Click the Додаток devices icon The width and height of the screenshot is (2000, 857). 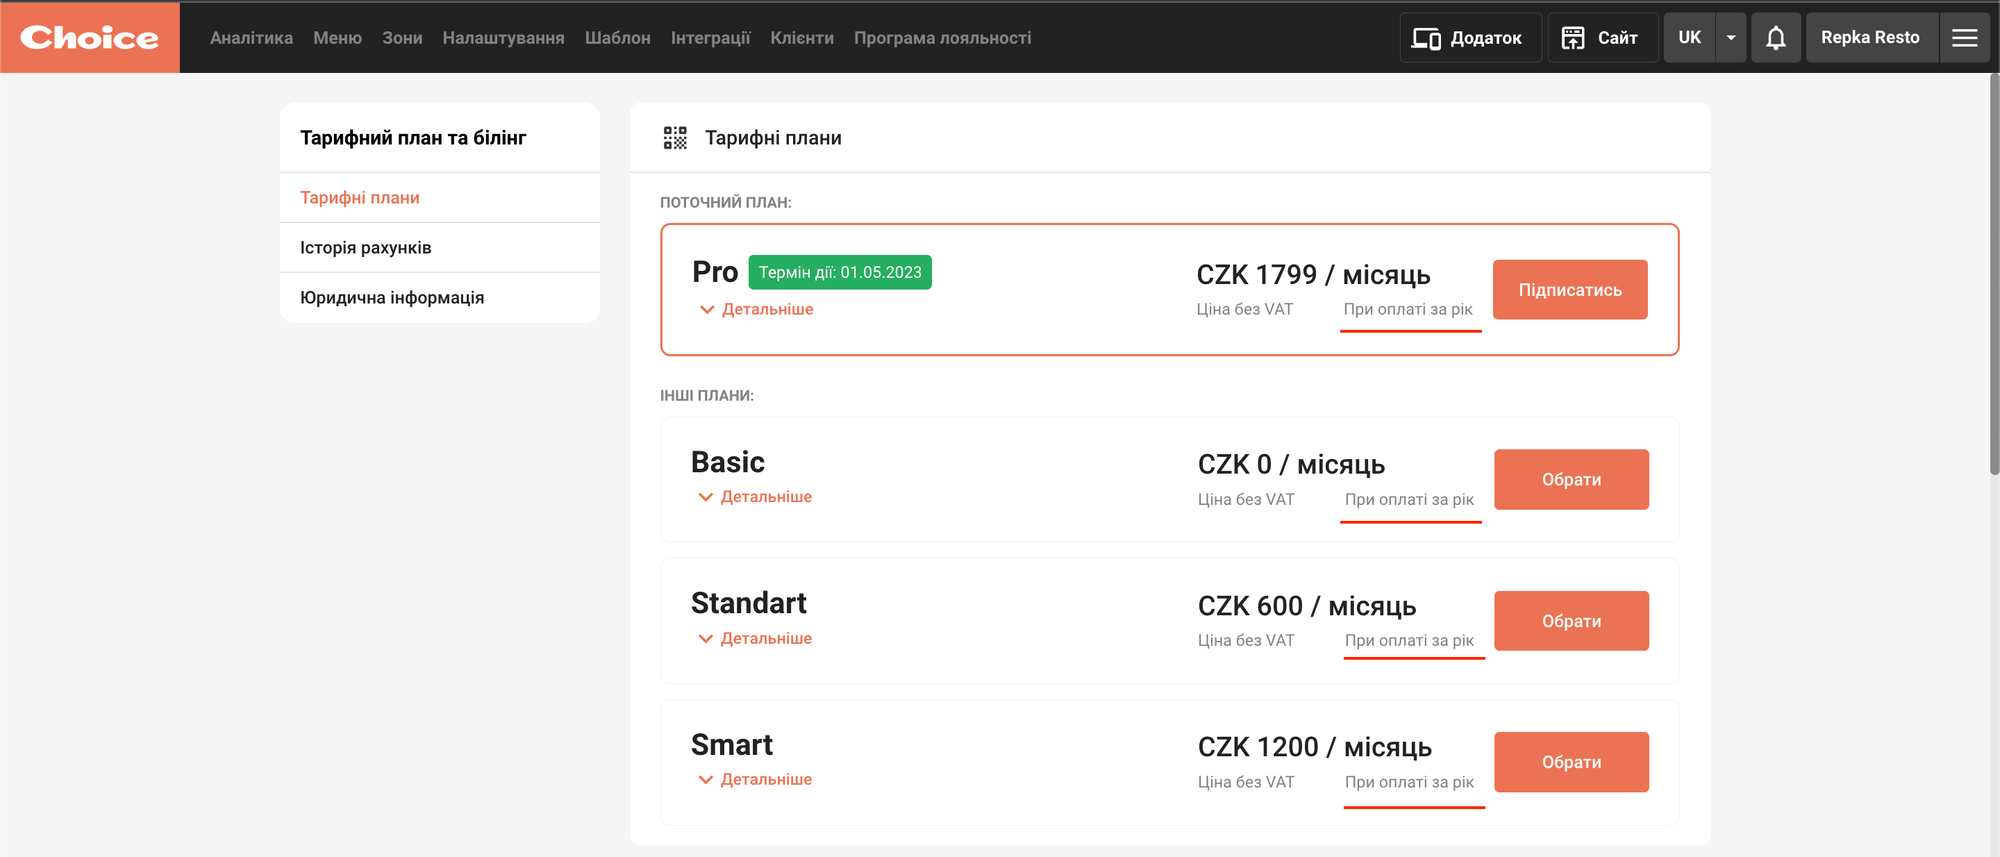(1426, 38)
